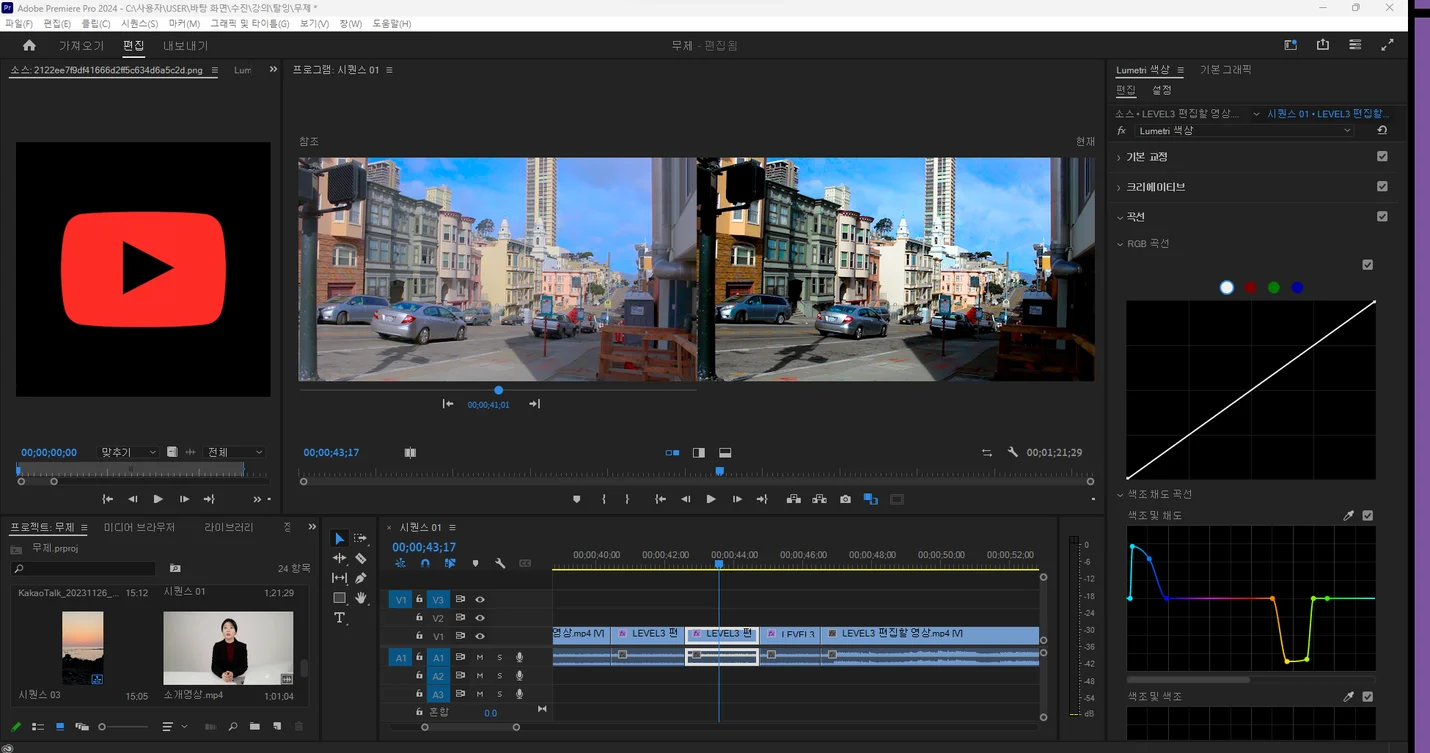Image resolution: width=1430 pixels, height=753 pixels.
Task: Disable the 크리에이티브 section checkbox
Action: coord(1382,187)
